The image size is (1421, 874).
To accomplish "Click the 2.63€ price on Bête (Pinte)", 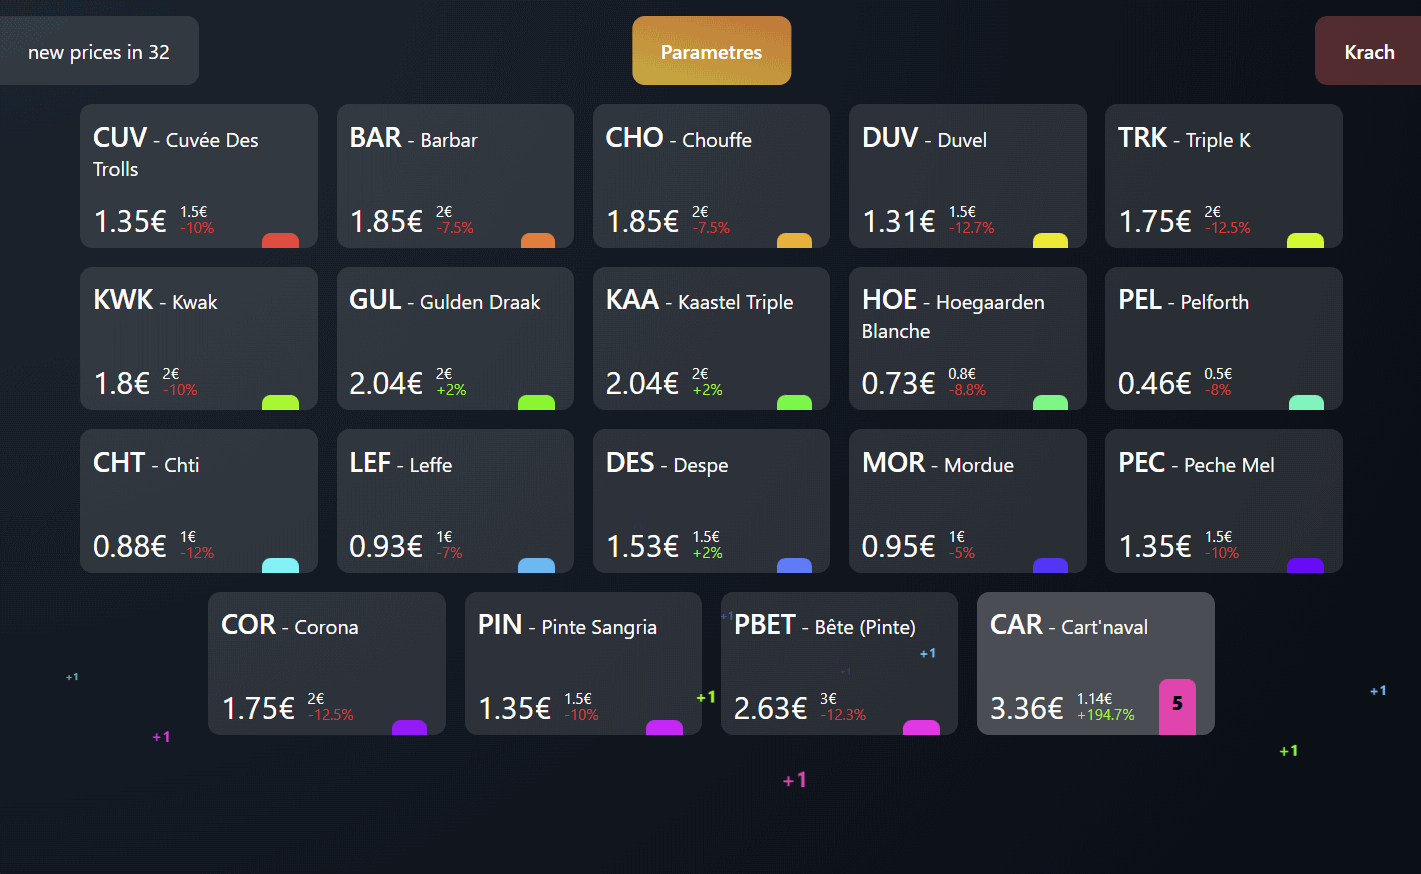I will (770, 709).
